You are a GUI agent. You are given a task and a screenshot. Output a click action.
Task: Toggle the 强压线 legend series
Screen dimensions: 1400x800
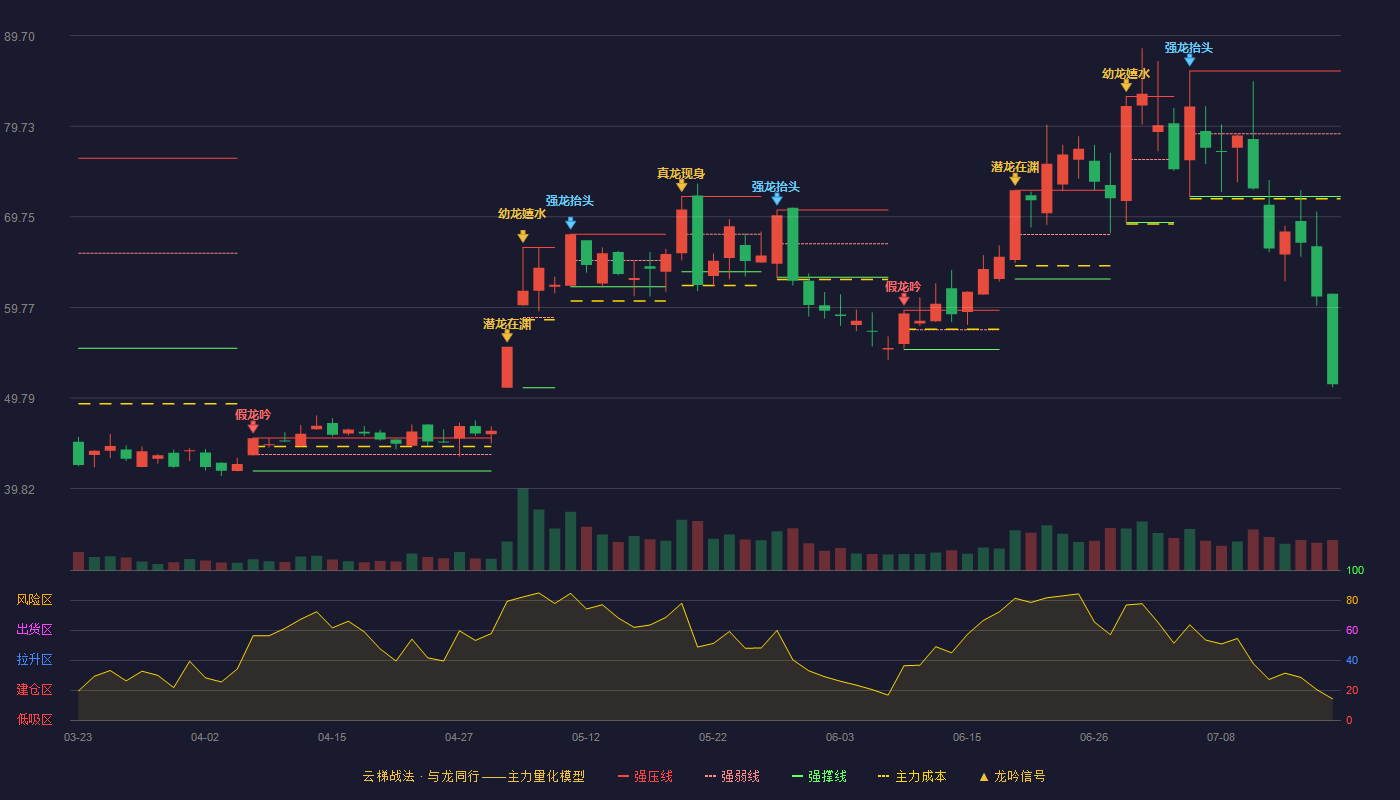(645, 776)
